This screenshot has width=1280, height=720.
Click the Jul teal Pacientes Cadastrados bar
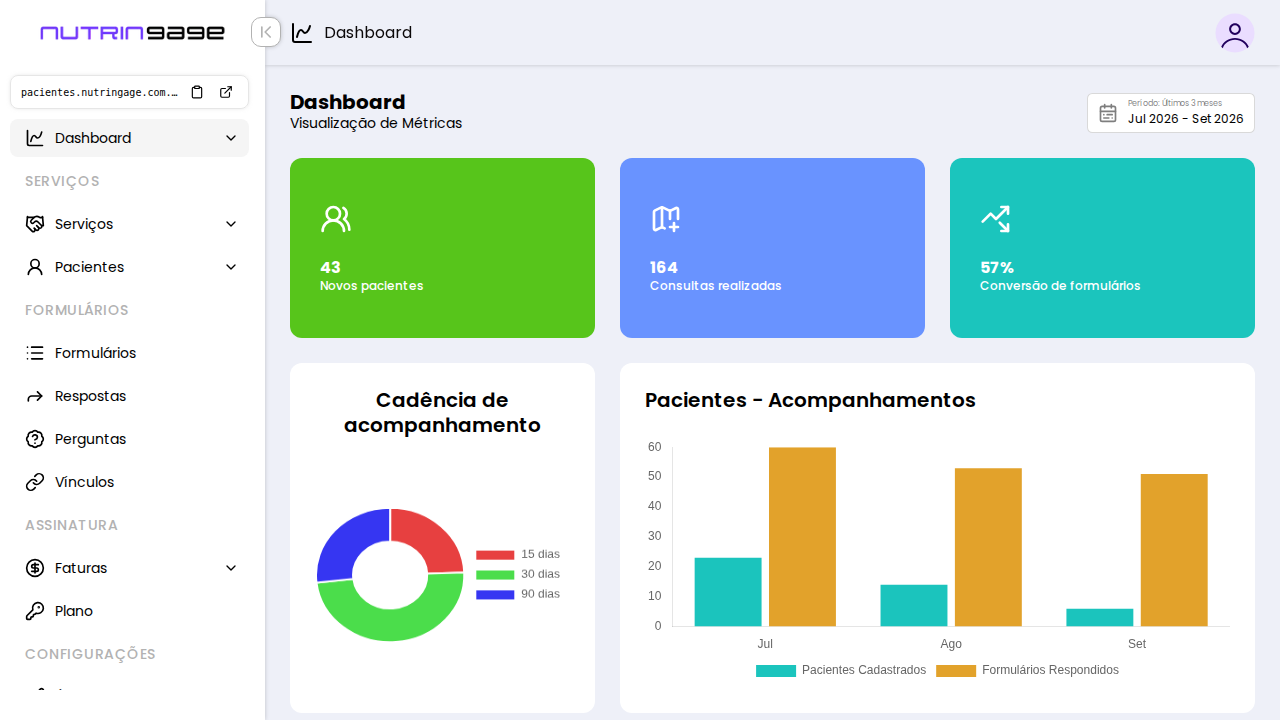728,592
